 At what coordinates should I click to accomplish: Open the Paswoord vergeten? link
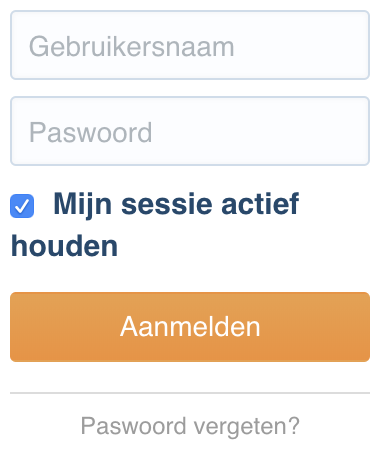coord(190,426)
